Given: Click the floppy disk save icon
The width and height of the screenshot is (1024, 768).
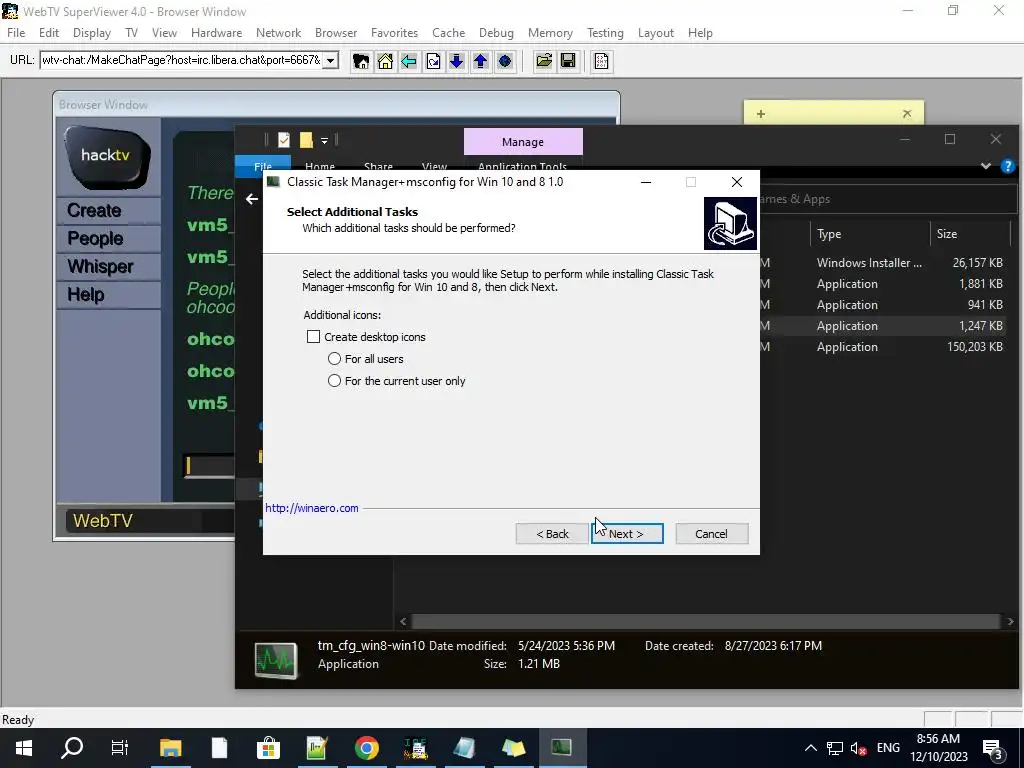Looking at the screenshot, I should pos(568,61).
